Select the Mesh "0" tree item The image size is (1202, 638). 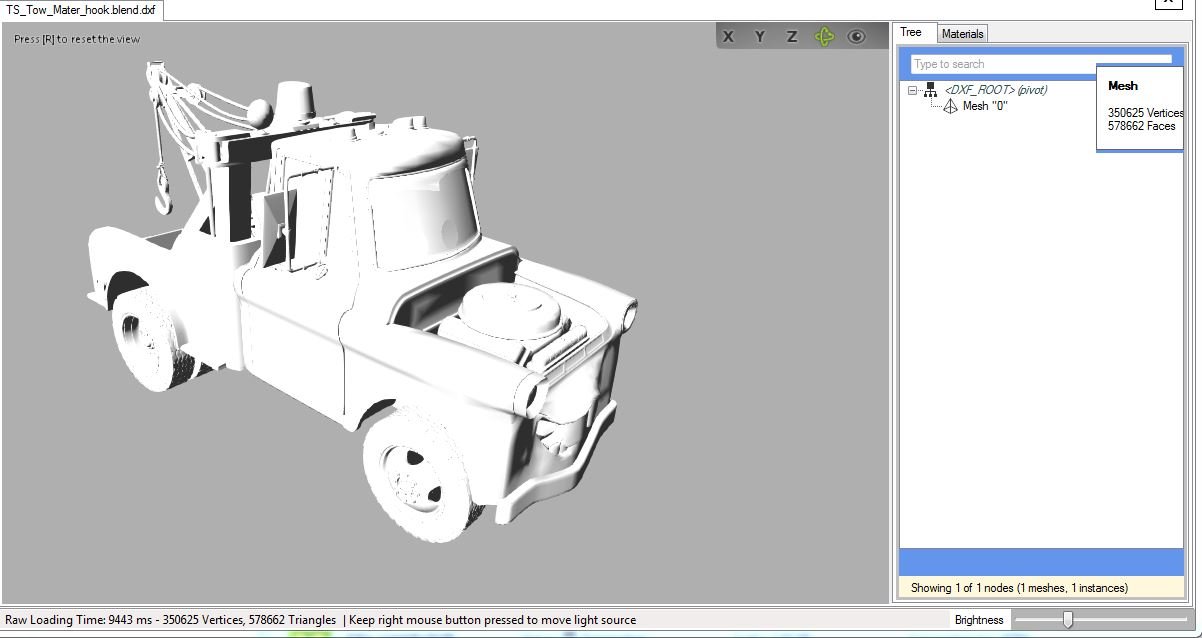point(985,106)
